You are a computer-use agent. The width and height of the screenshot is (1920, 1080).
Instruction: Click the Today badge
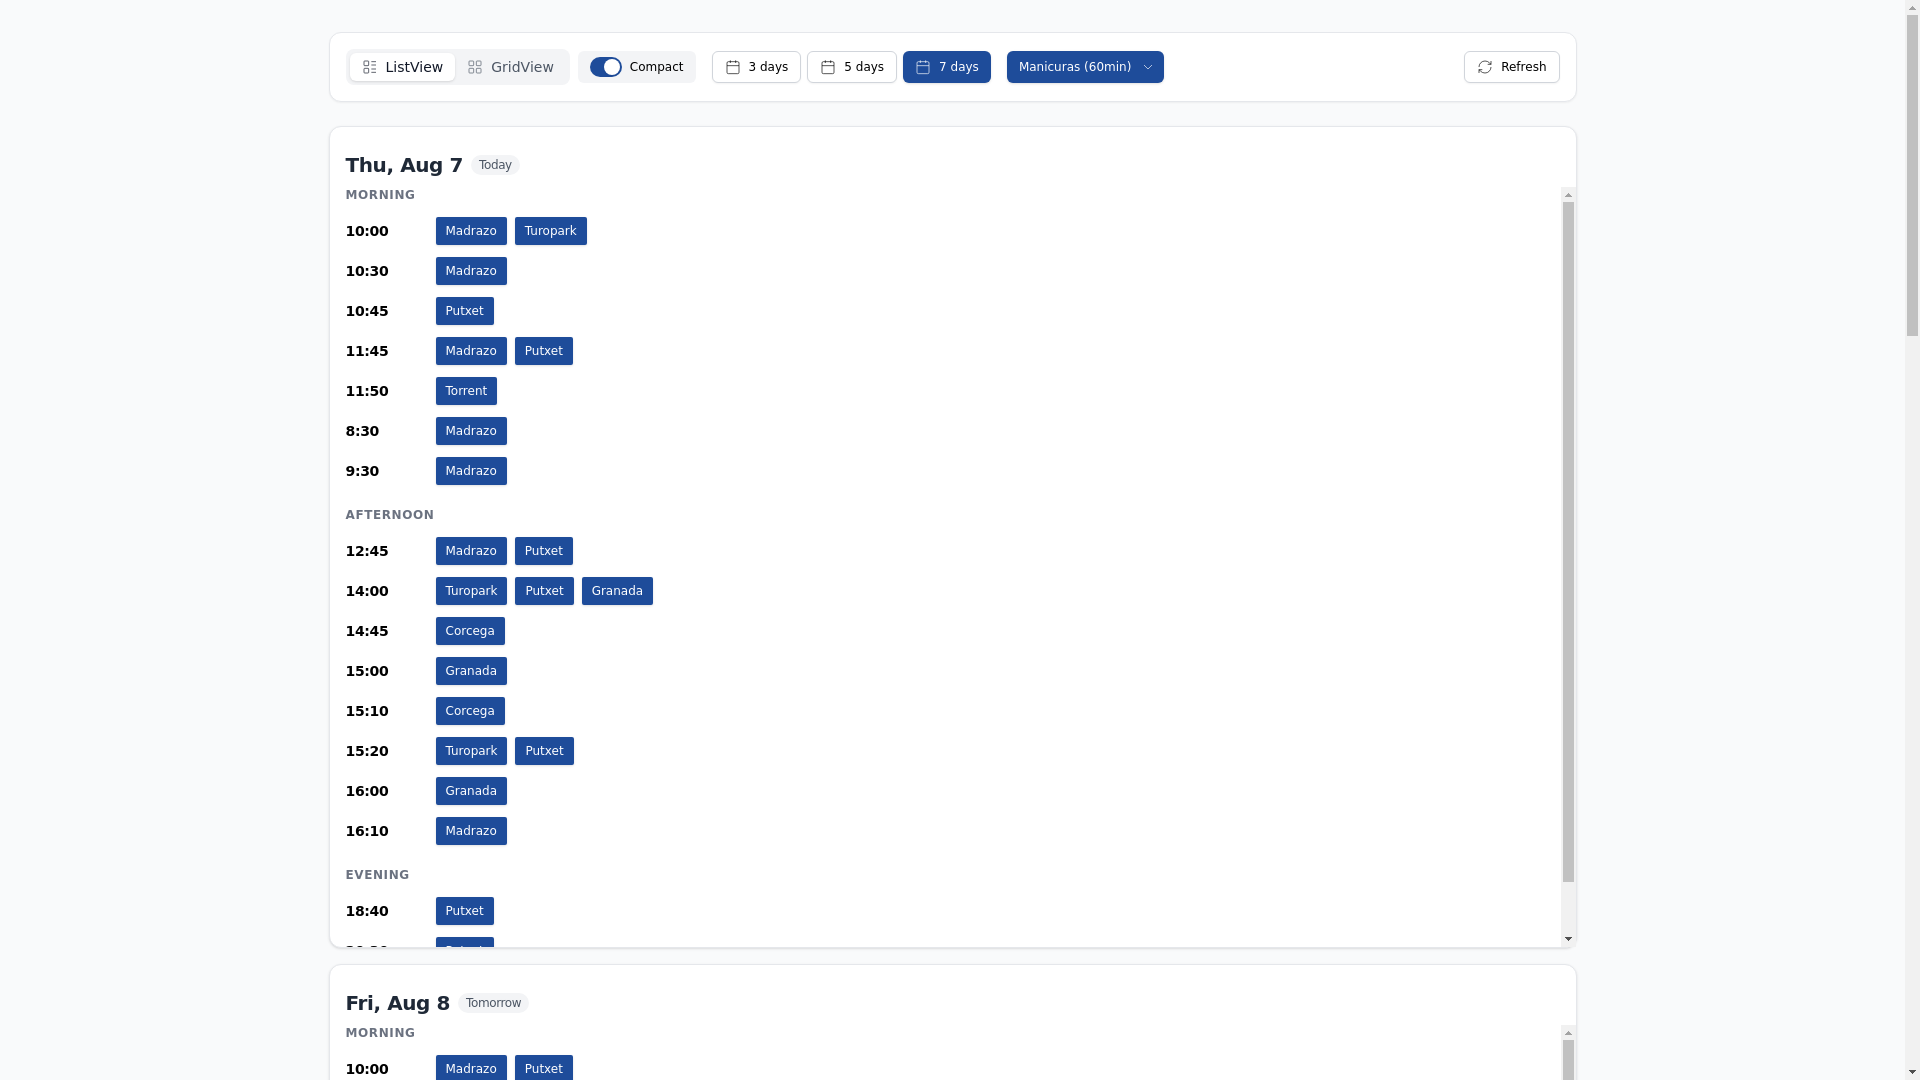495,165
